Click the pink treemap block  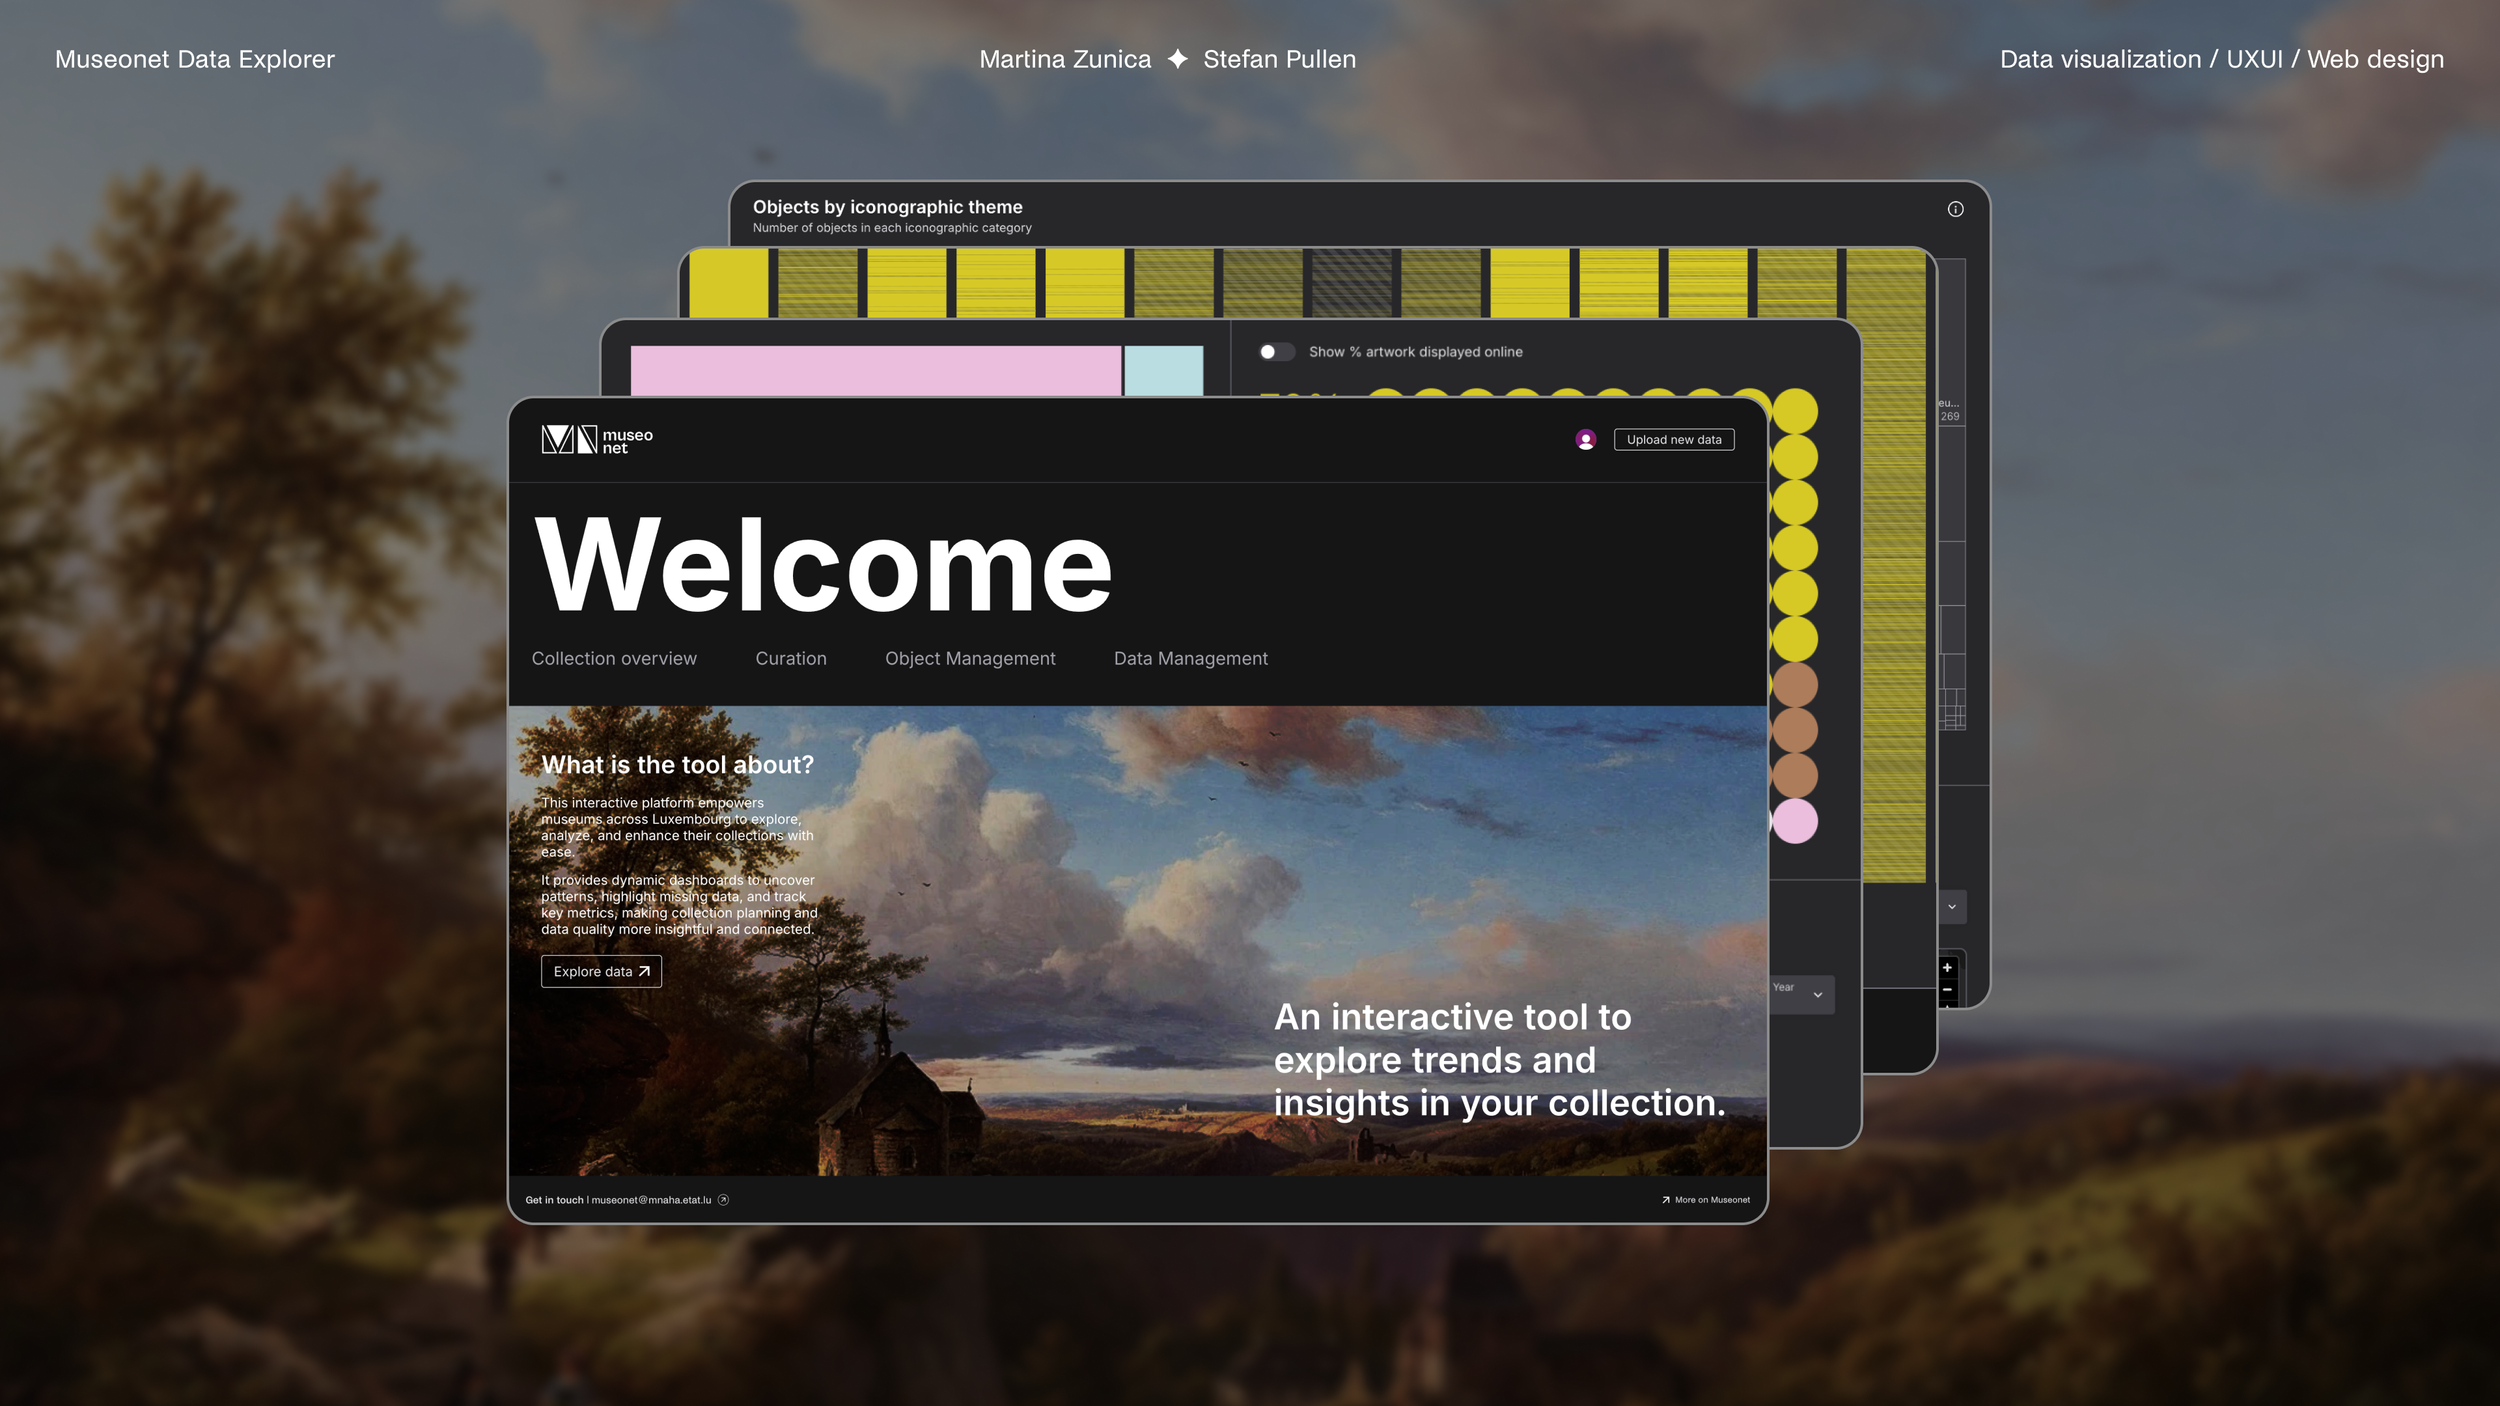point(875,370)
